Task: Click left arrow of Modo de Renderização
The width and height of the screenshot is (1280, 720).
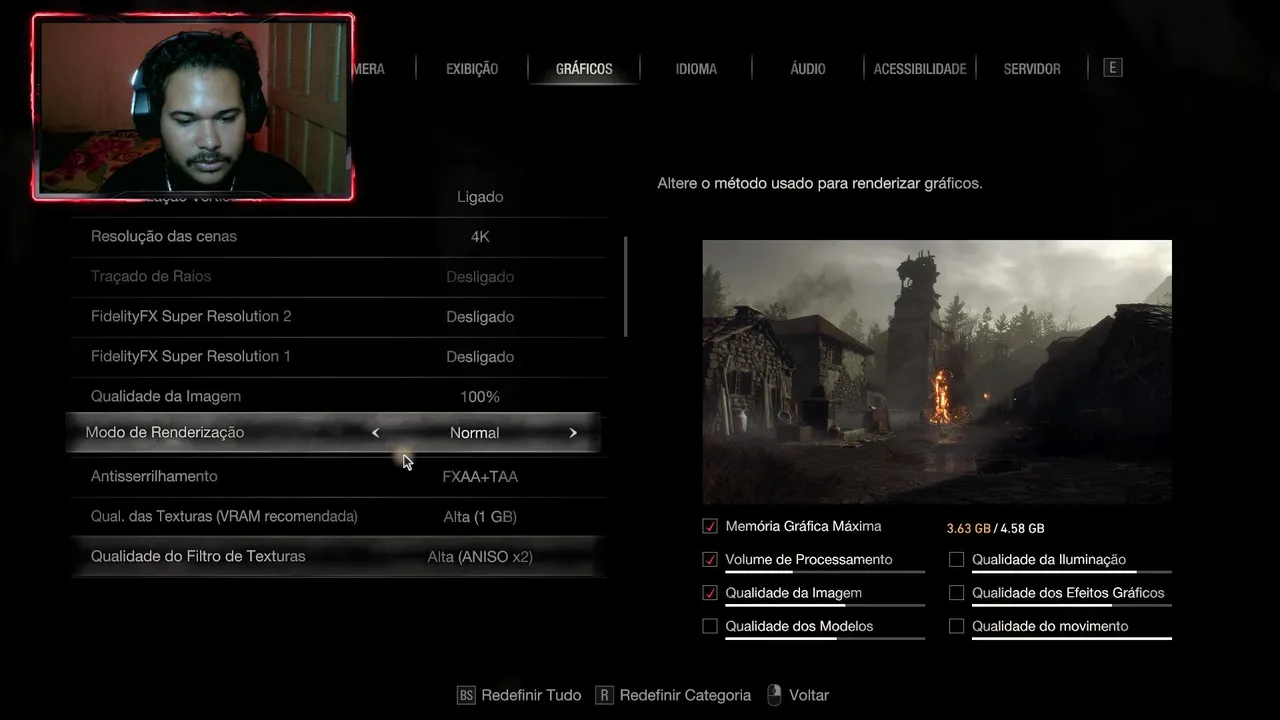Action: 375,433
